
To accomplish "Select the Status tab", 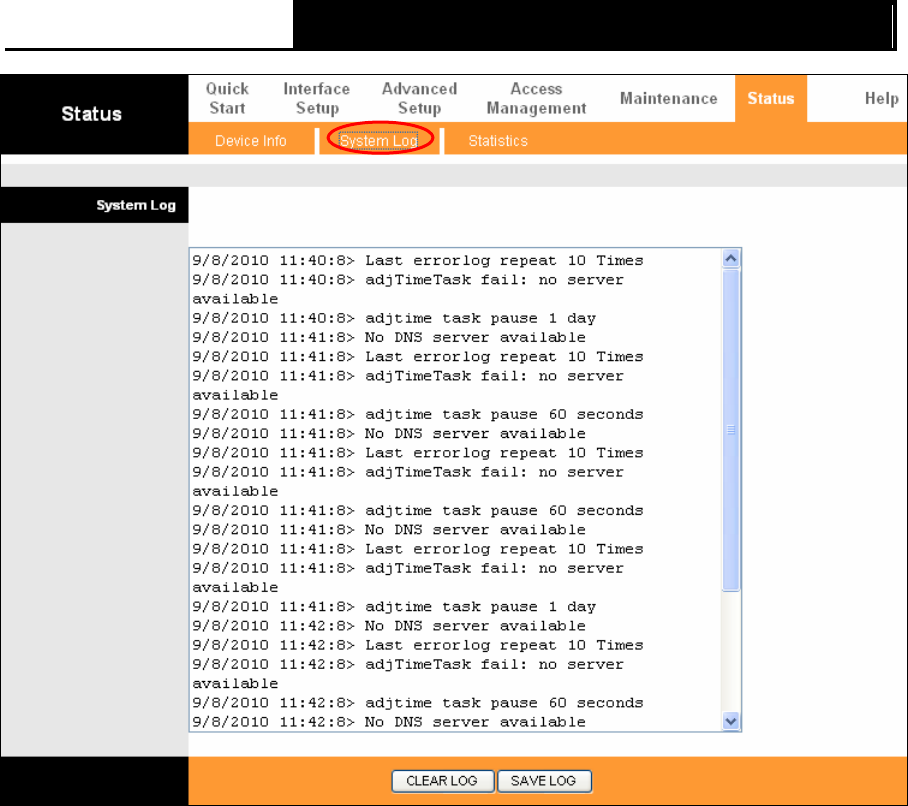I will point(771,98).
